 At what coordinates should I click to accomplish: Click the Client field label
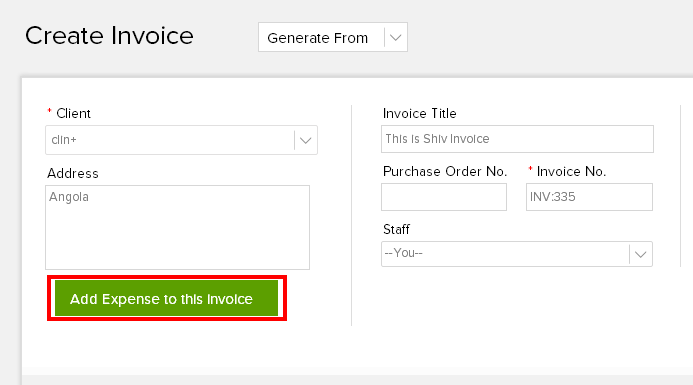tap(73, 114)
